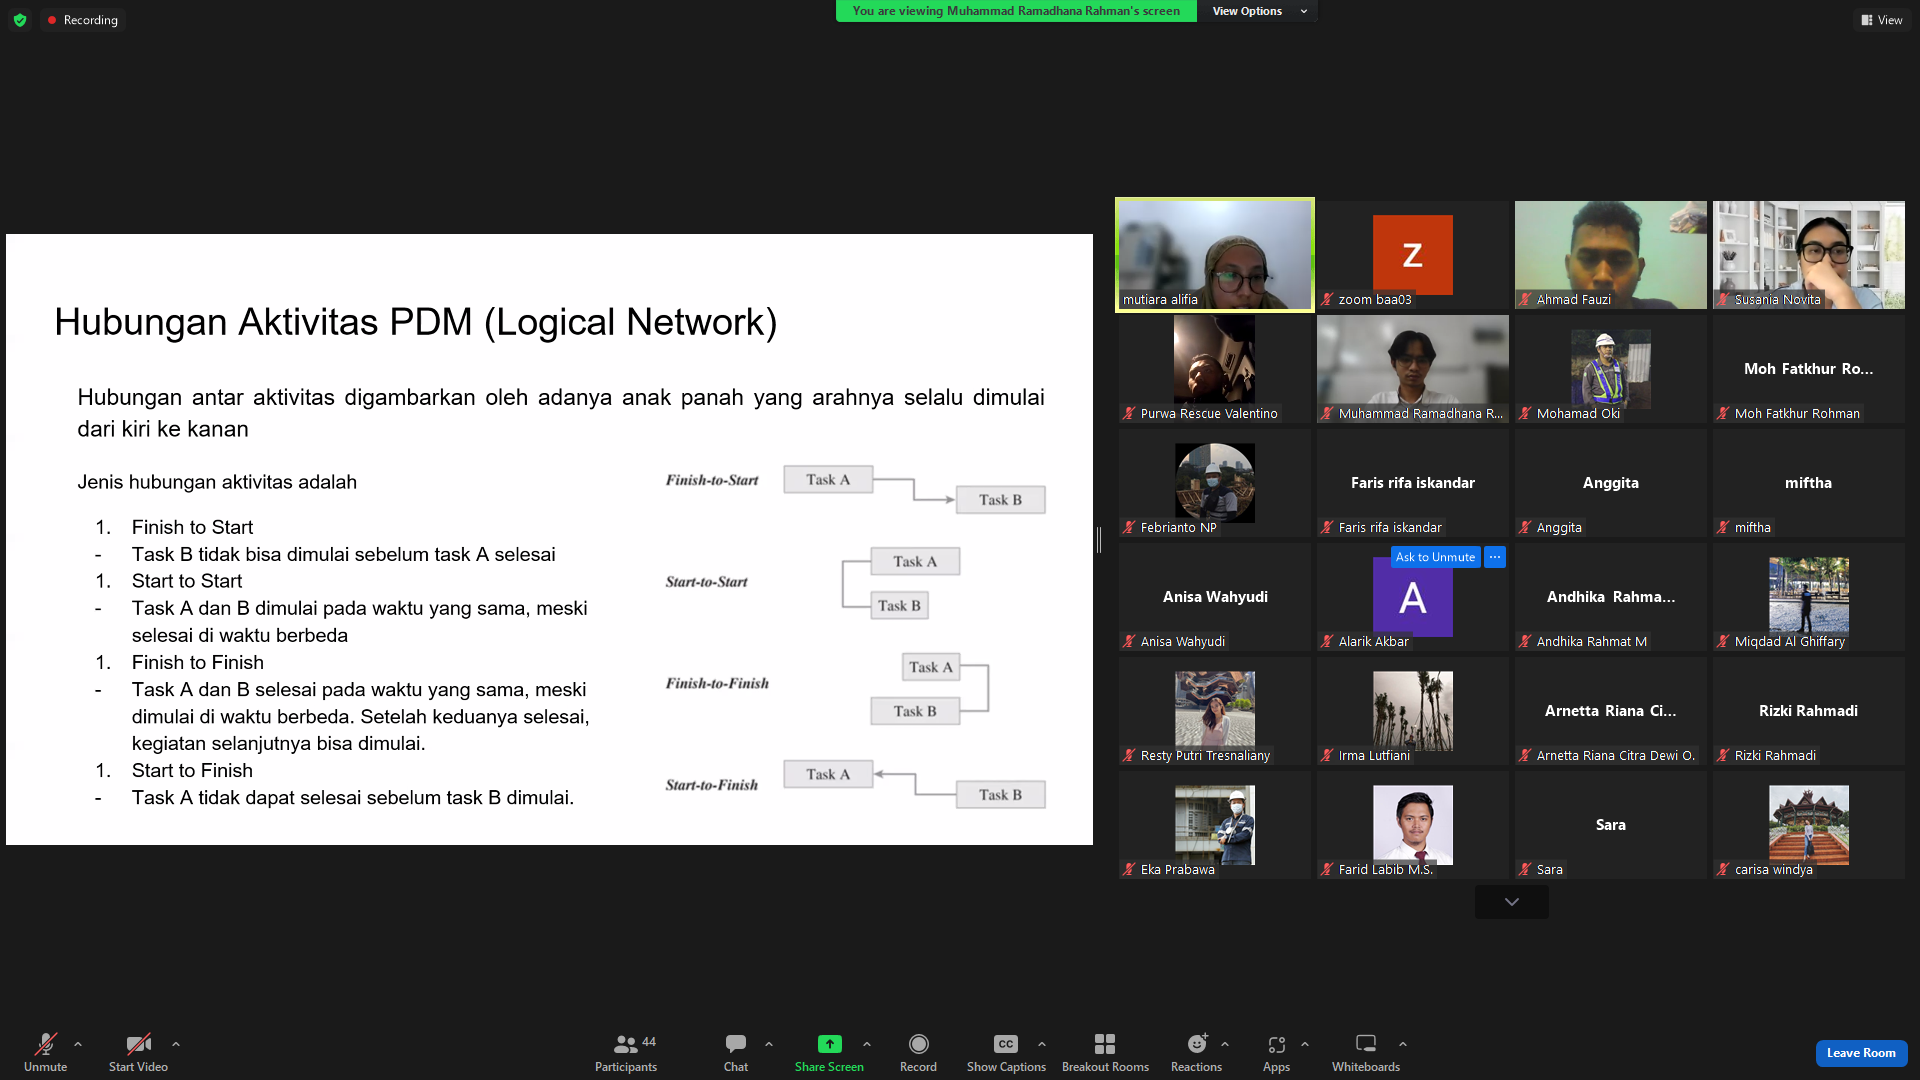
Task: Select Anggita's participant tile
Action: pos(1611,483)
